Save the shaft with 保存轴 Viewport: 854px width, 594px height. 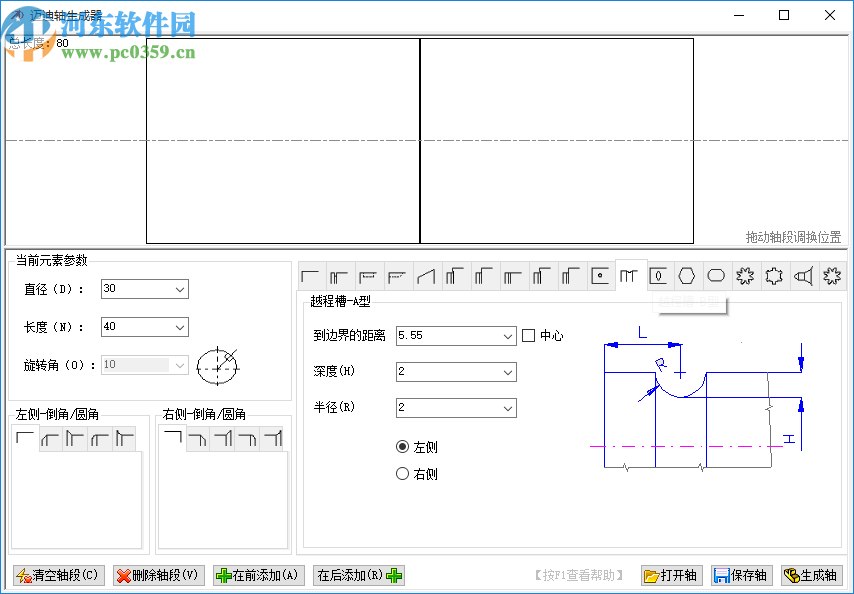tap(741, 575)
